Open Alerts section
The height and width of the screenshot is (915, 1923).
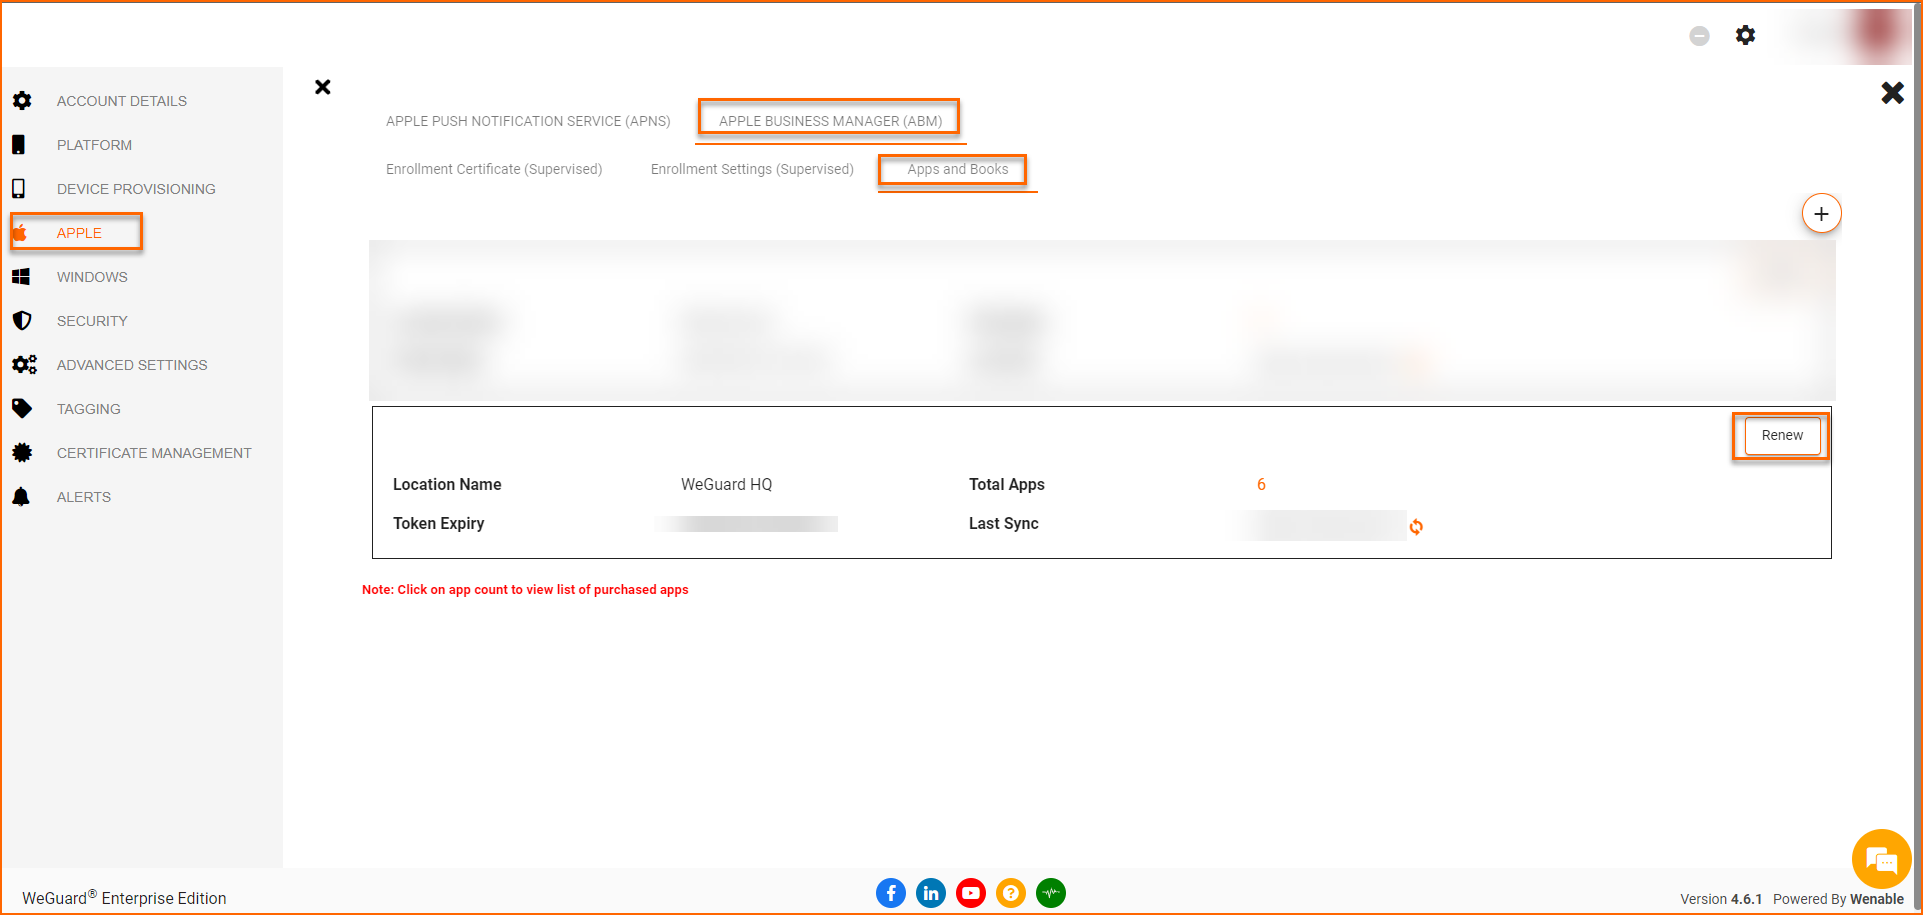click(x=84, y=497)
